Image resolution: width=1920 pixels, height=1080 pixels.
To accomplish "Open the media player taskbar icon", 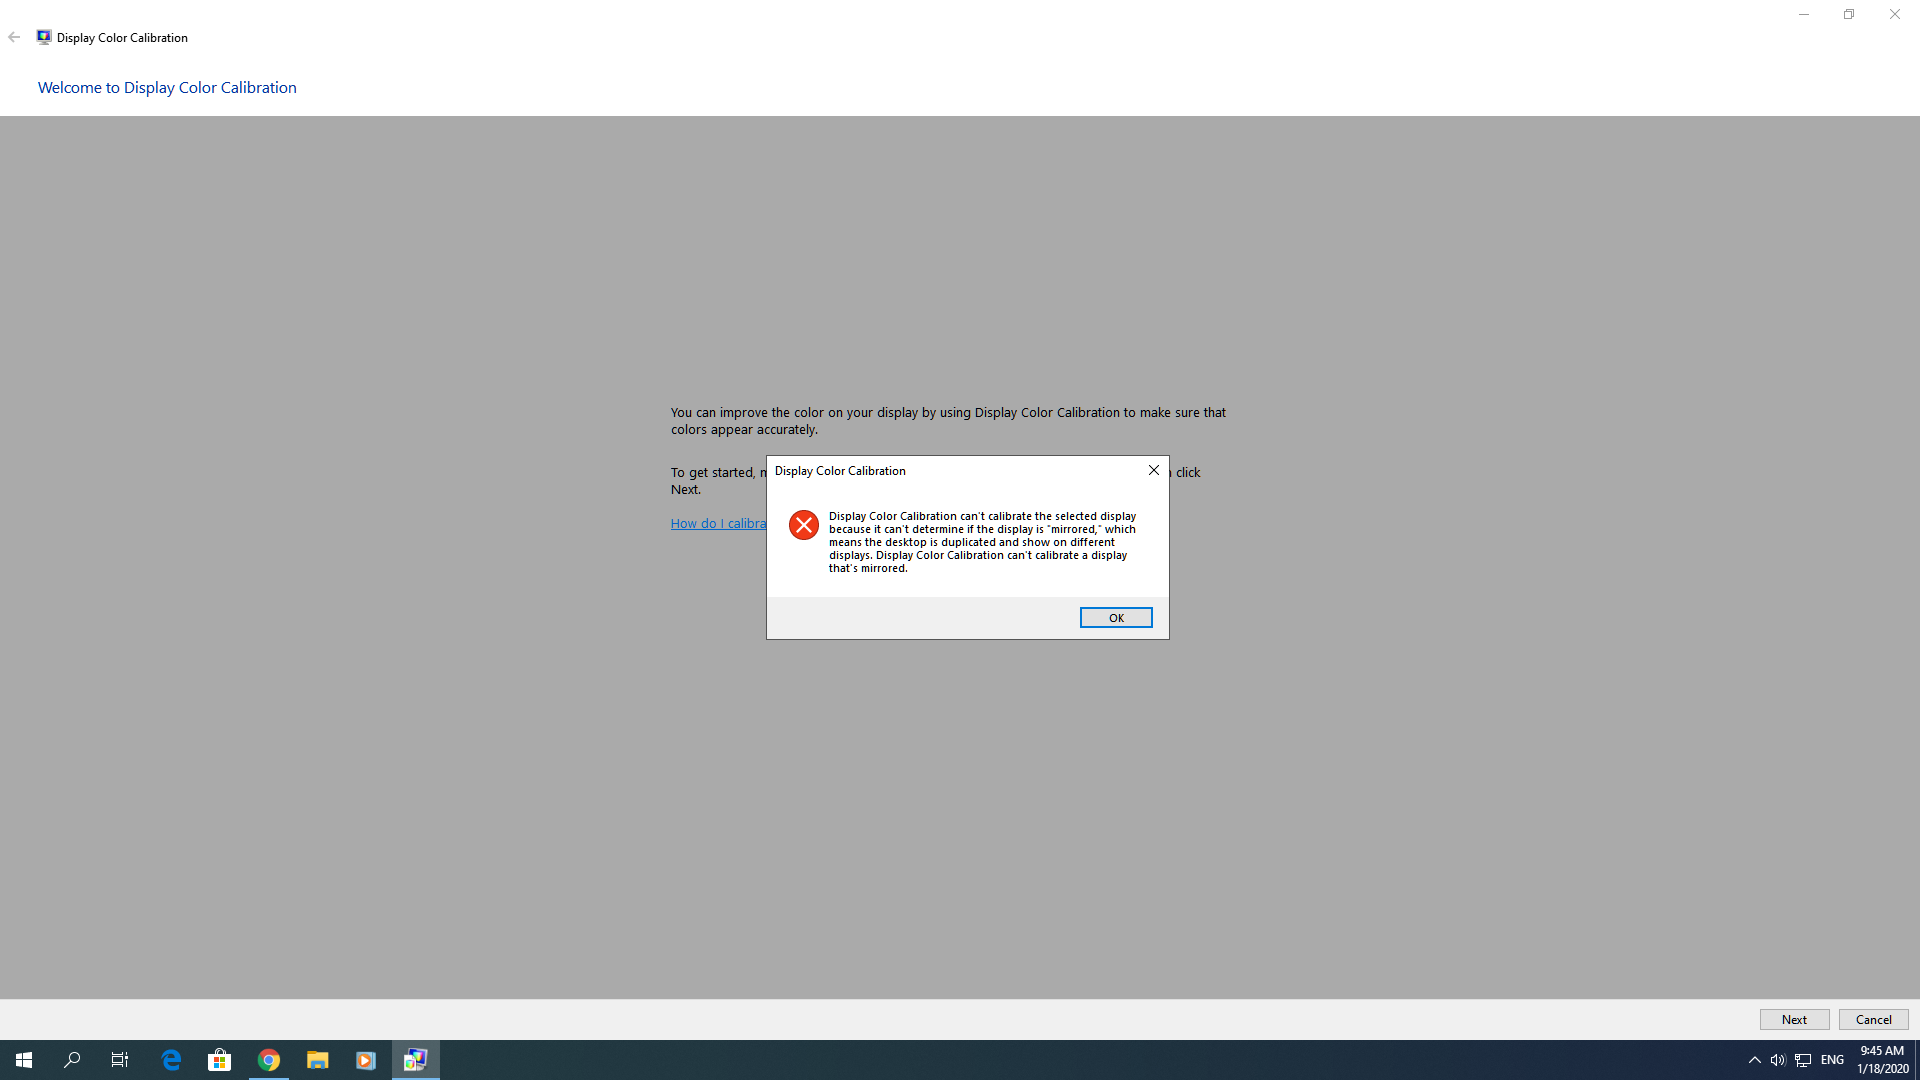I will pyautogui.click(x=366, y=1060).
